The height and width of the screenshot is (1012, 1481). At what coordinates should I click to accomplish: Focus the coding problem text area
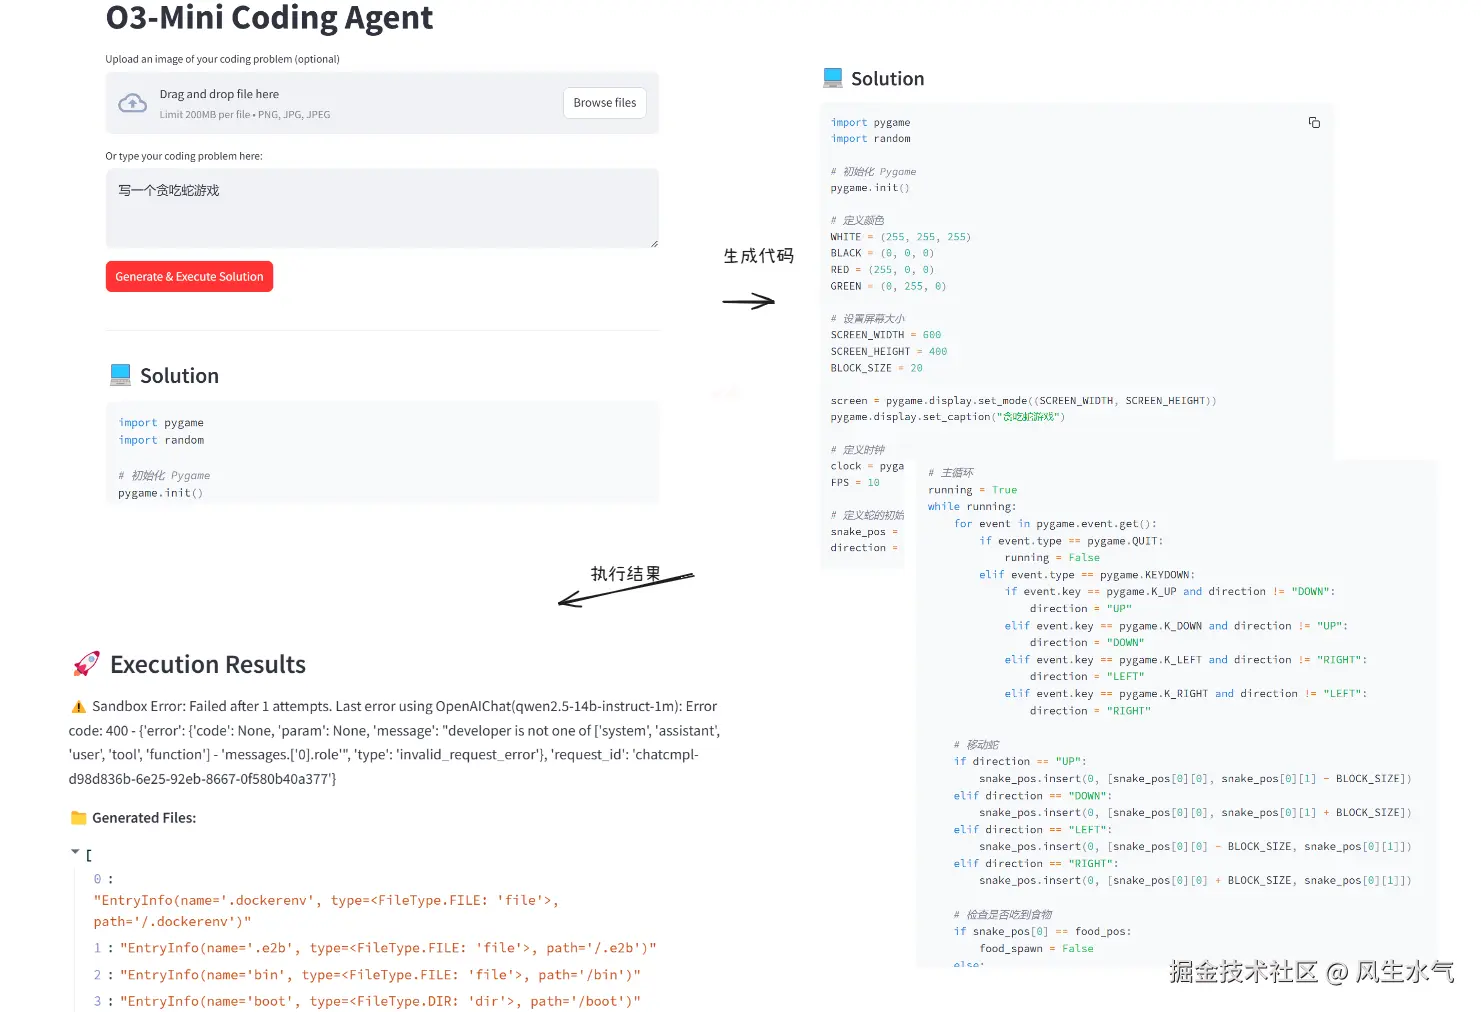(x=381, y=208)
